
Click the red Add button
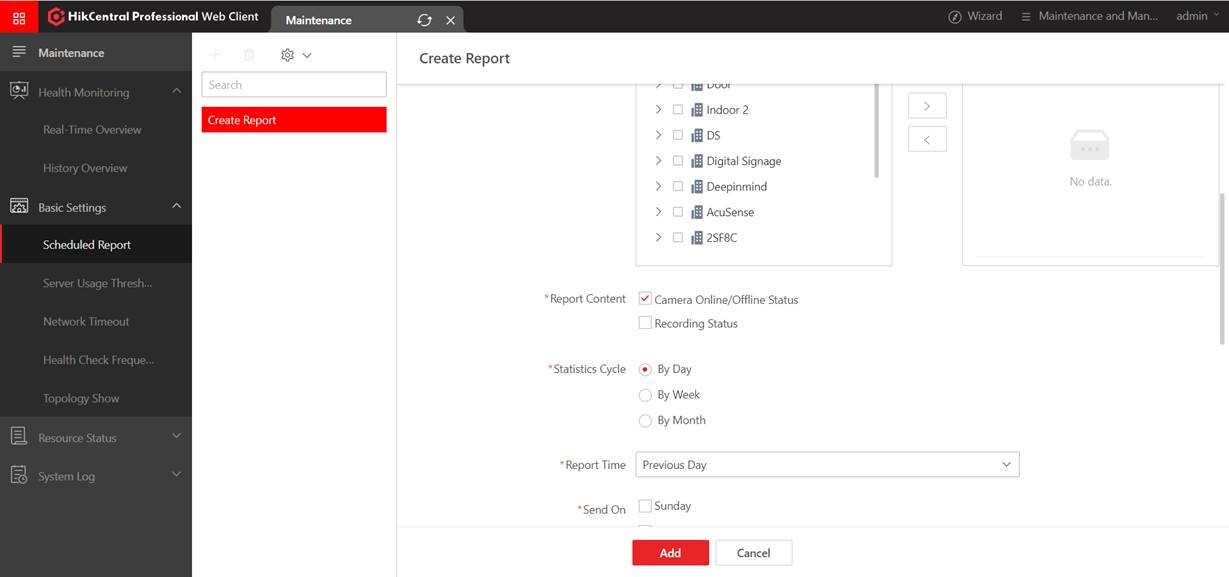point(670,553)
